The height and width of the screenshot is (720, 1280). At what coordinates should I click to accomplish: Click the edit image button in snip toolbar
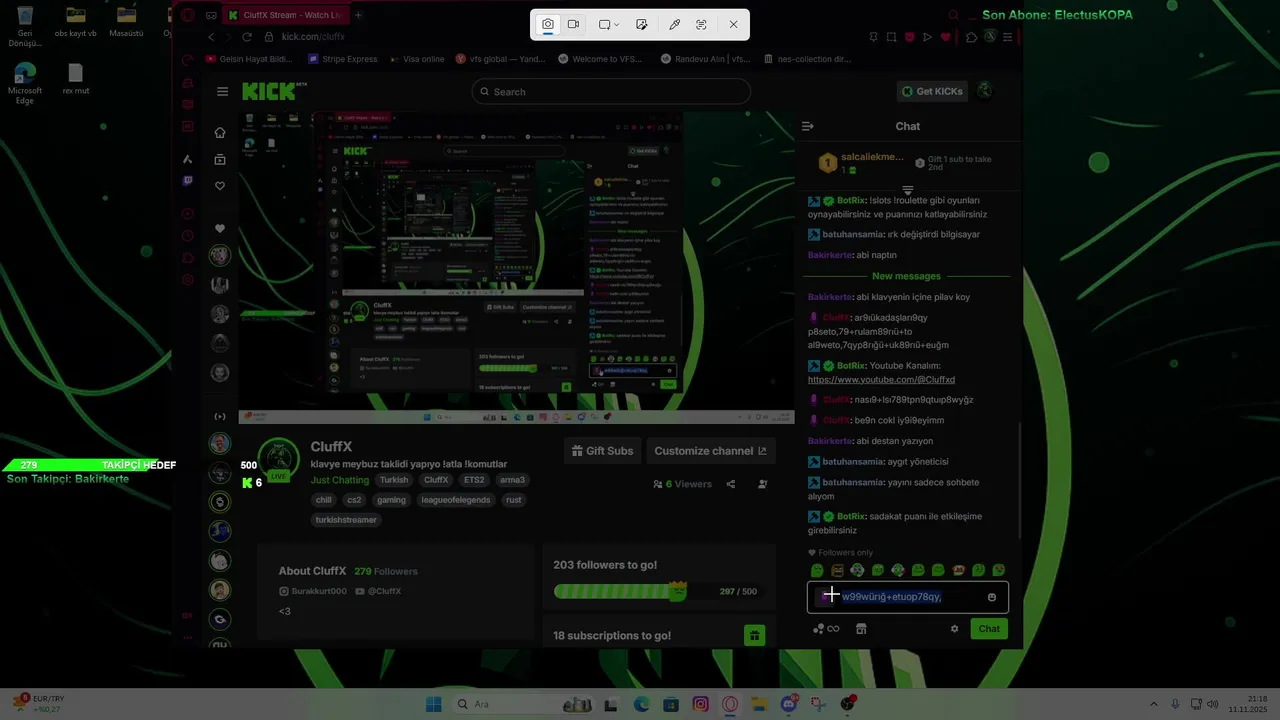[642, 24]
